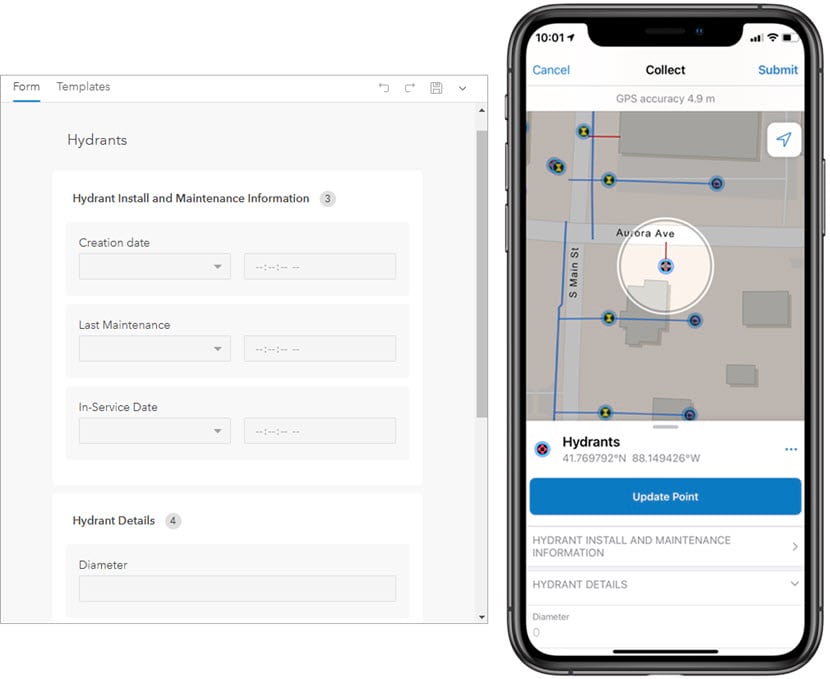This screenshot has height=679, width=830.
Task: Tap the Wi-Fi icon in phone status bar
Action: pyautogui.click(x=773, y=38)
